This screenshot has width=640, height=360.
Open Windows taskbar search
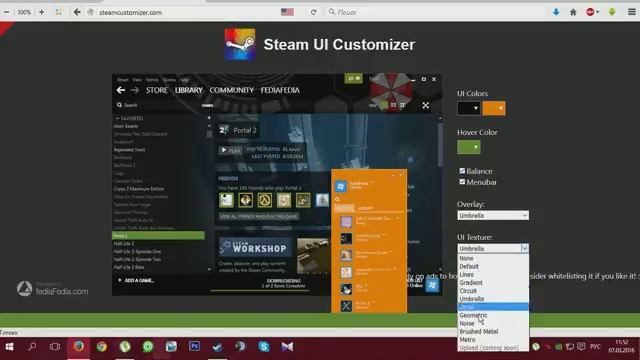[32, 347]
